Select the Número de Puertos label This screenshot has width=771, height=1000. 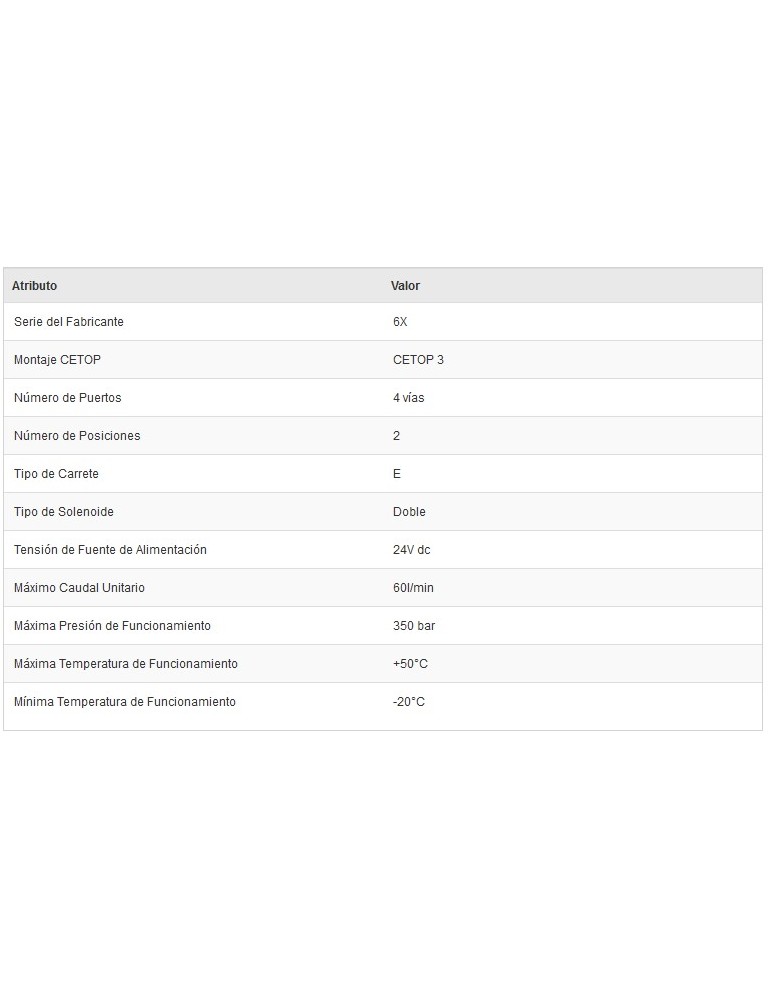point(68,398)
